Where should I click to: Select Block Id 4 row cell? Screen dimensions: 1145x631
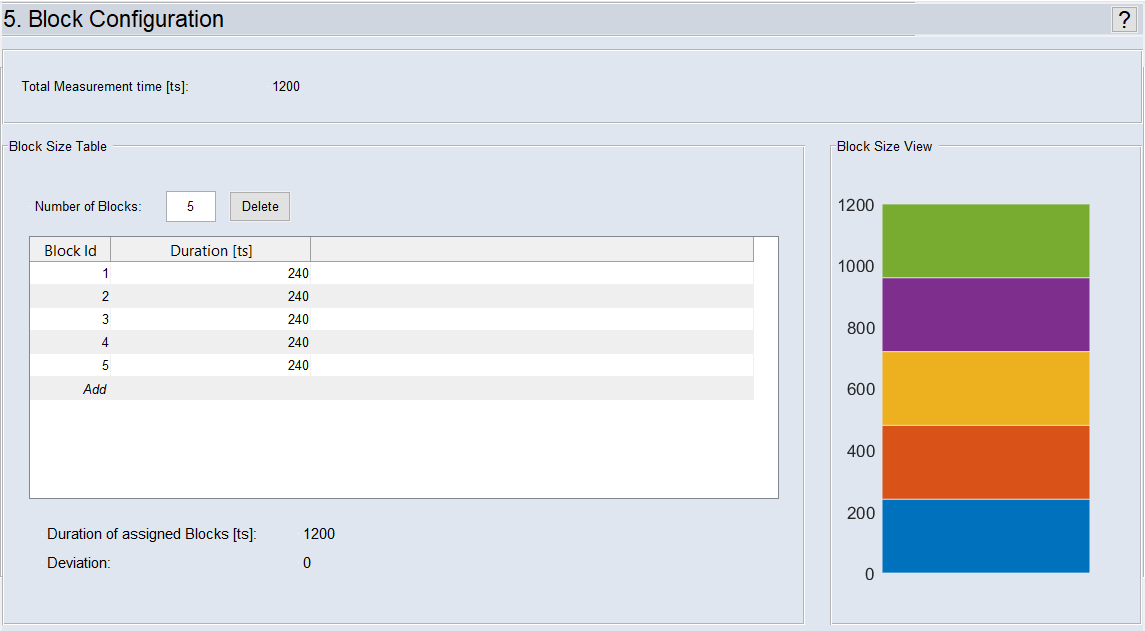(70, 342)
